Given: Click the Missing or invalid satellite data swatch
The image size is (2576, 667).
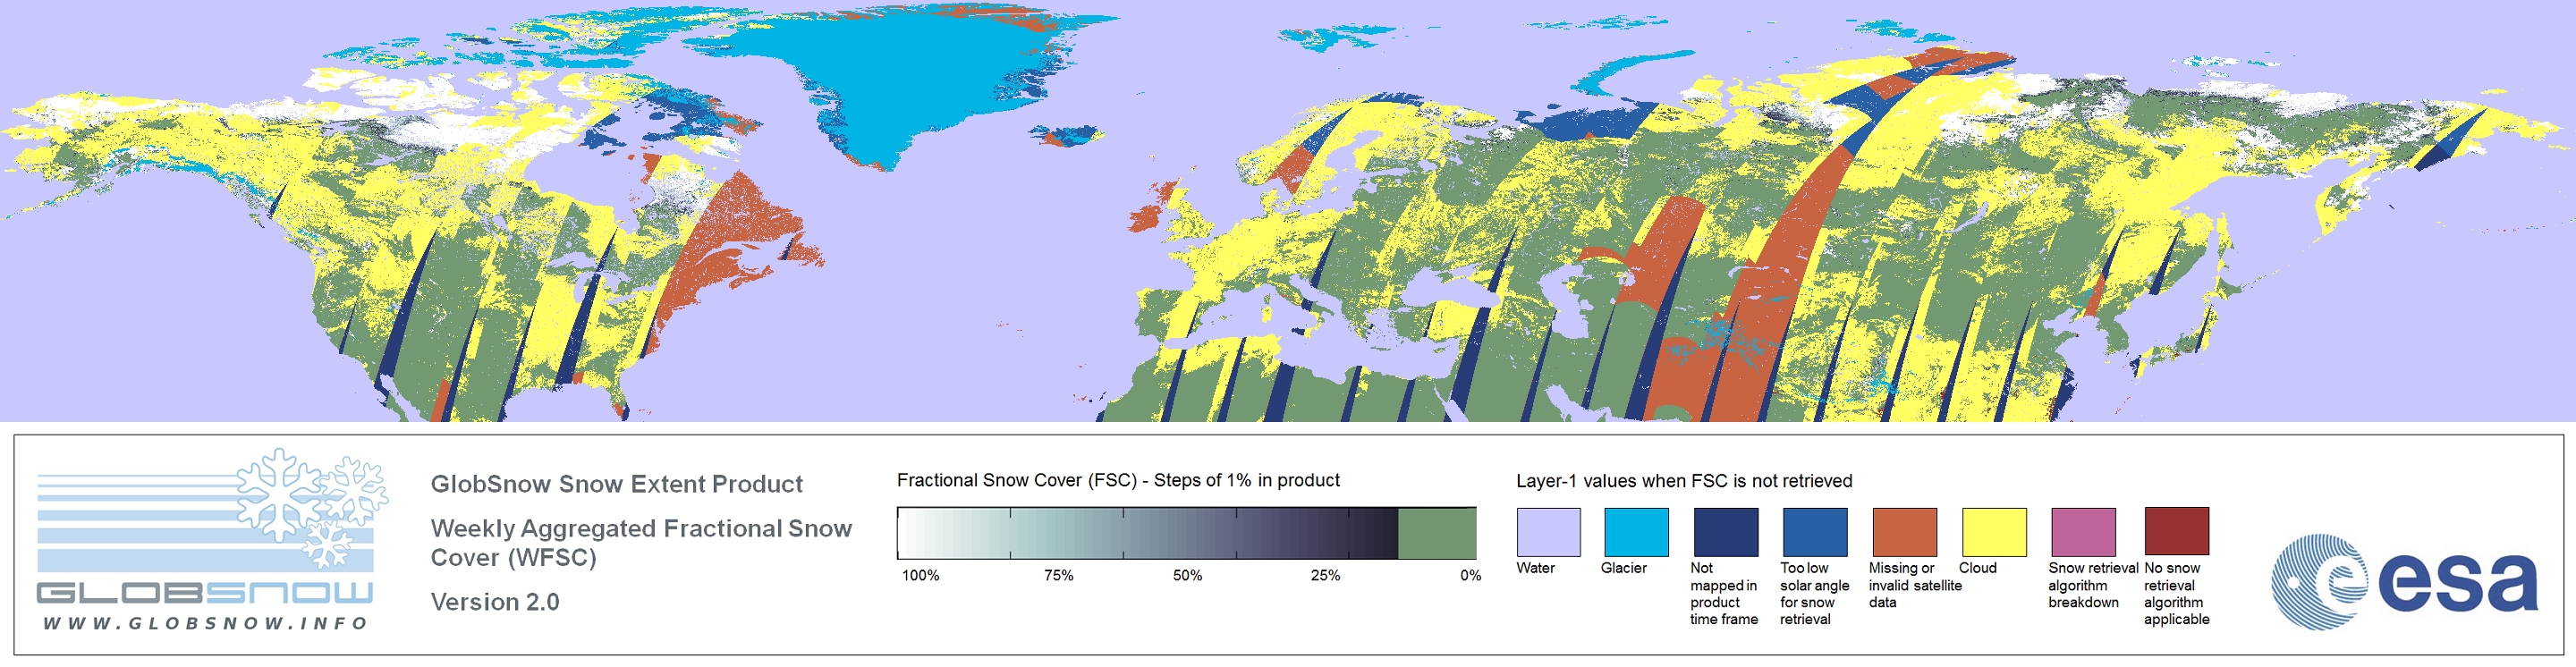Looking at the screenshot, I should point(1904,531).
